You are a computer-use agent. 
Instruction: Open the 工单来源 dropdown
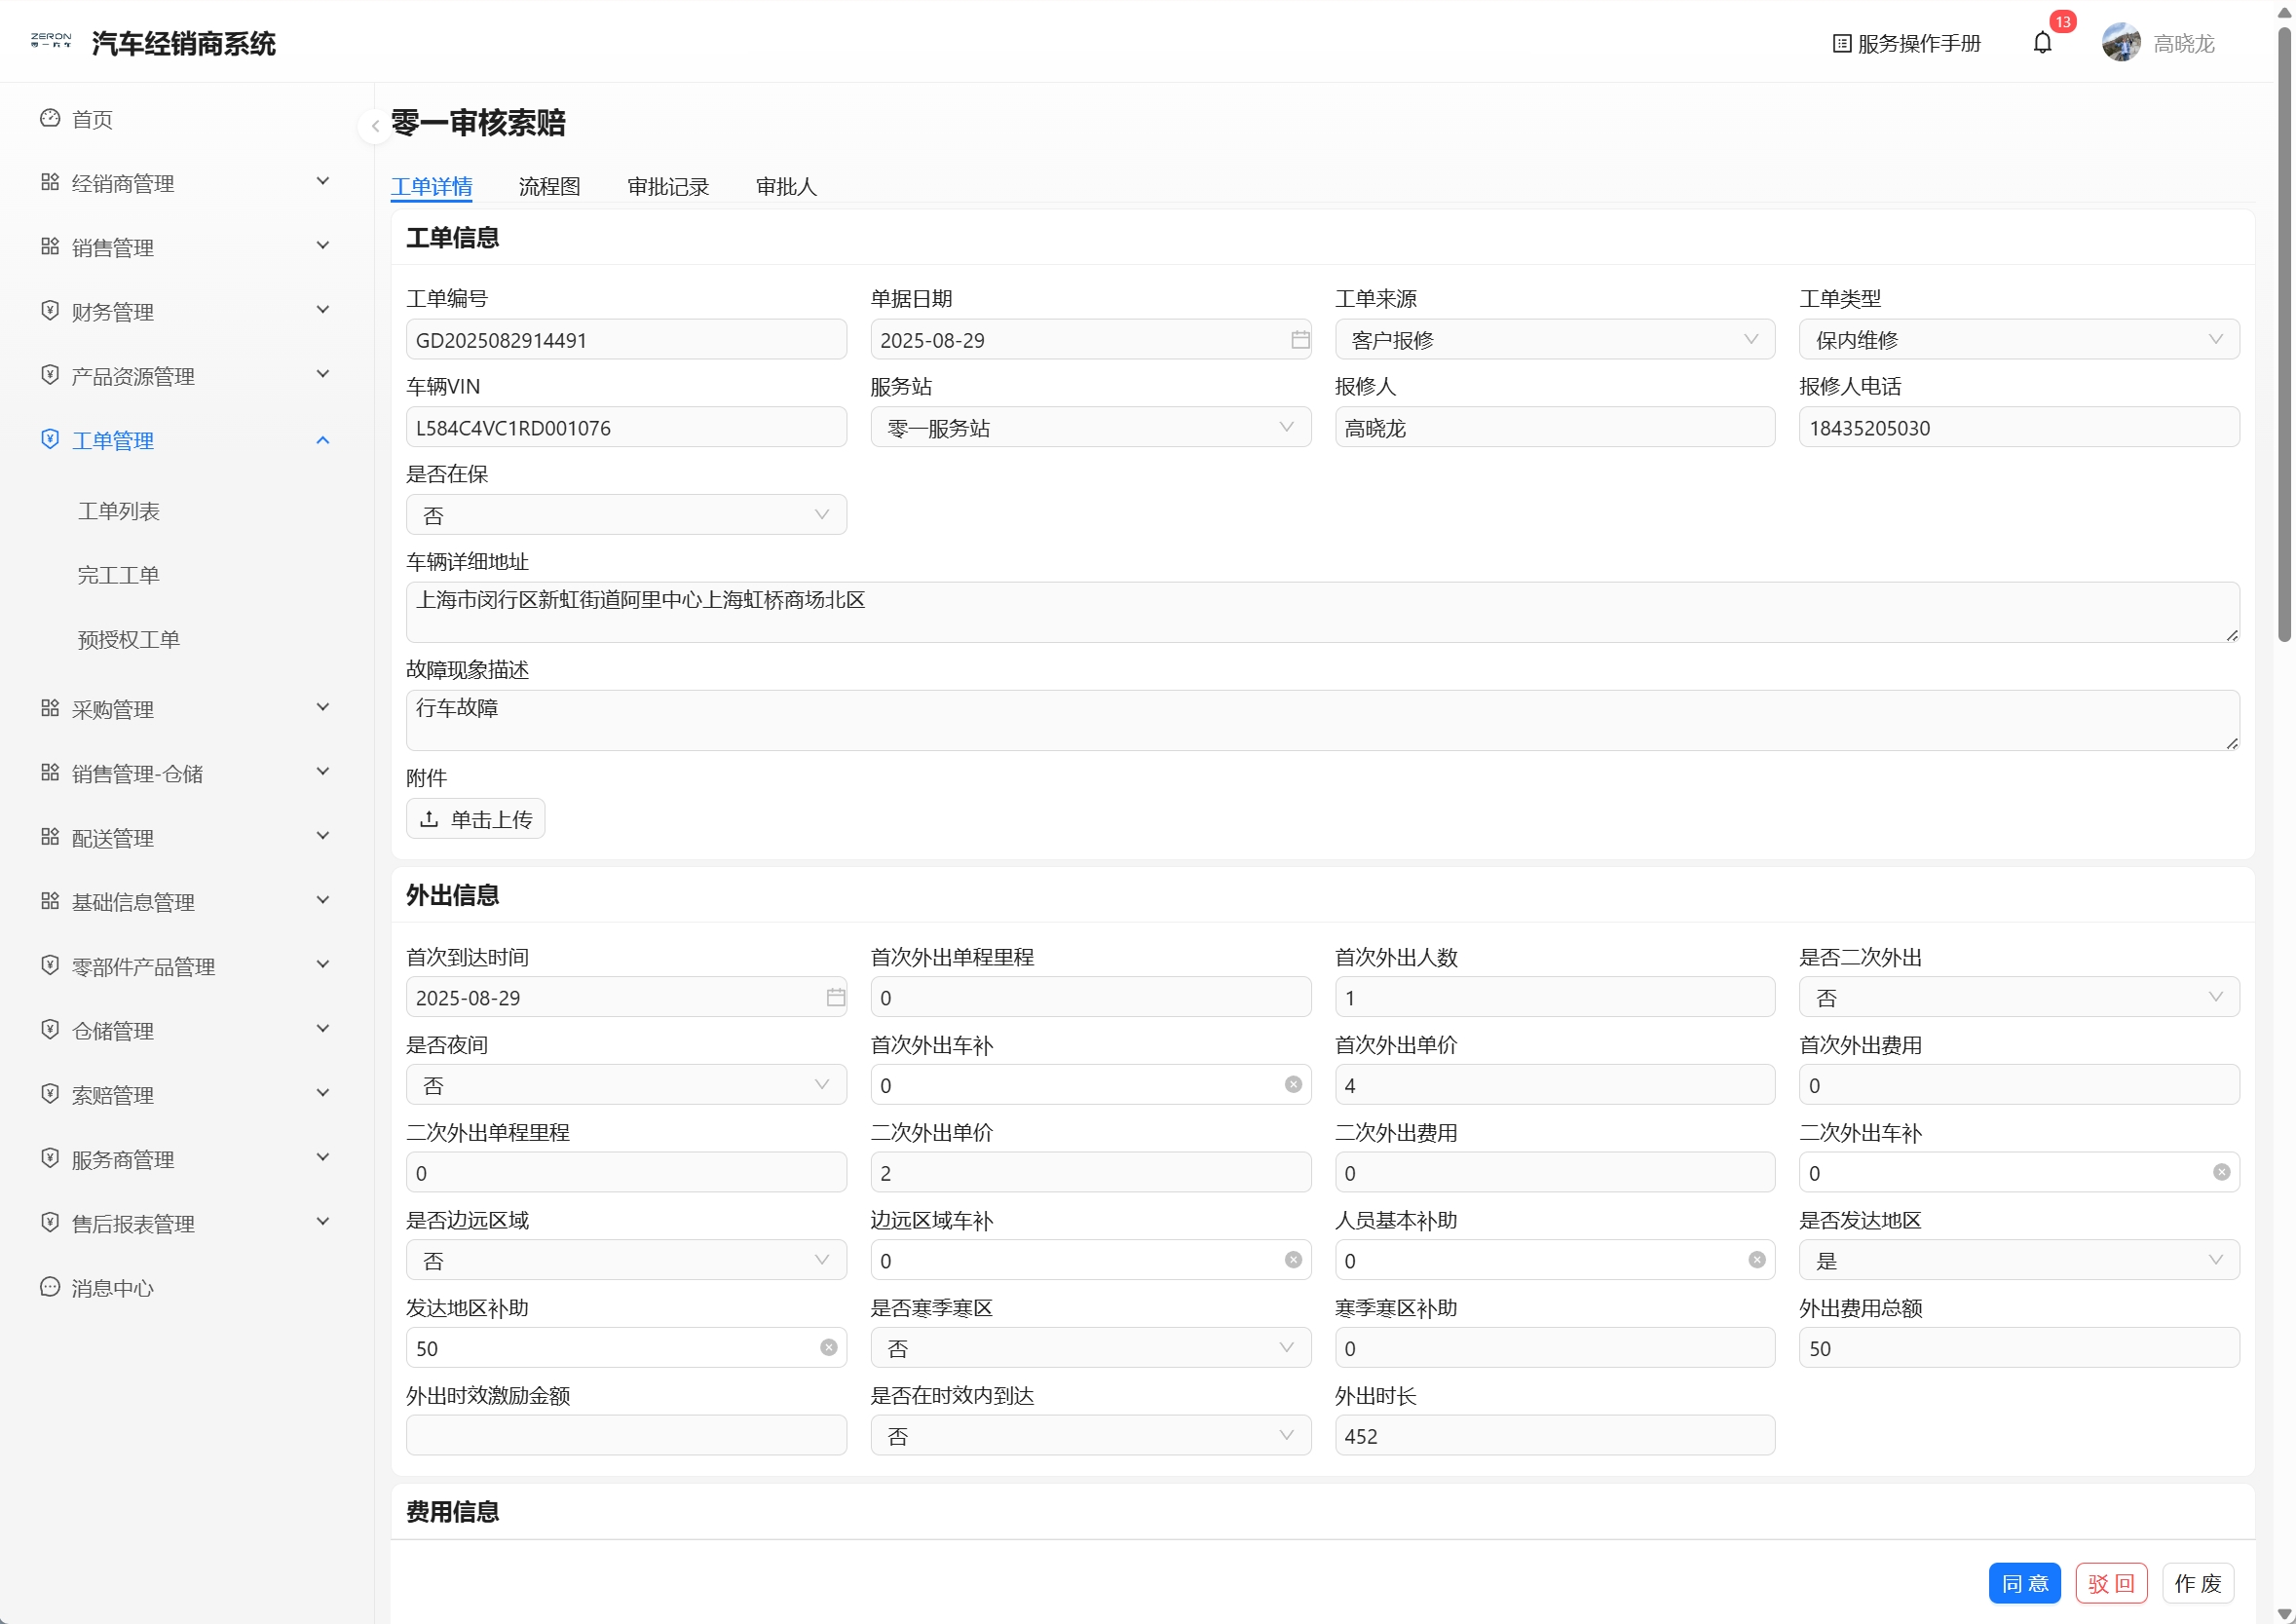[1554, 340]
